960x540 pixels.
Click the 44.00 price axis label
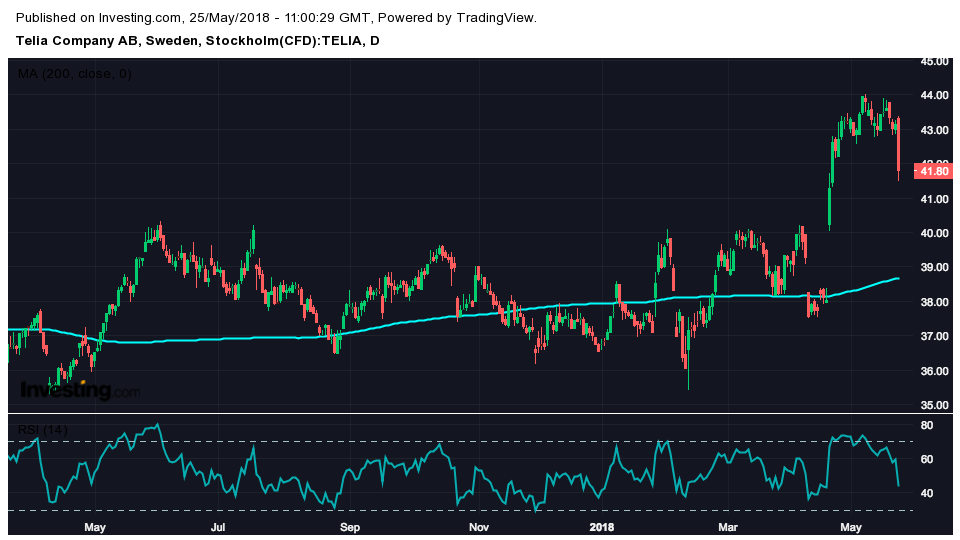934,96
